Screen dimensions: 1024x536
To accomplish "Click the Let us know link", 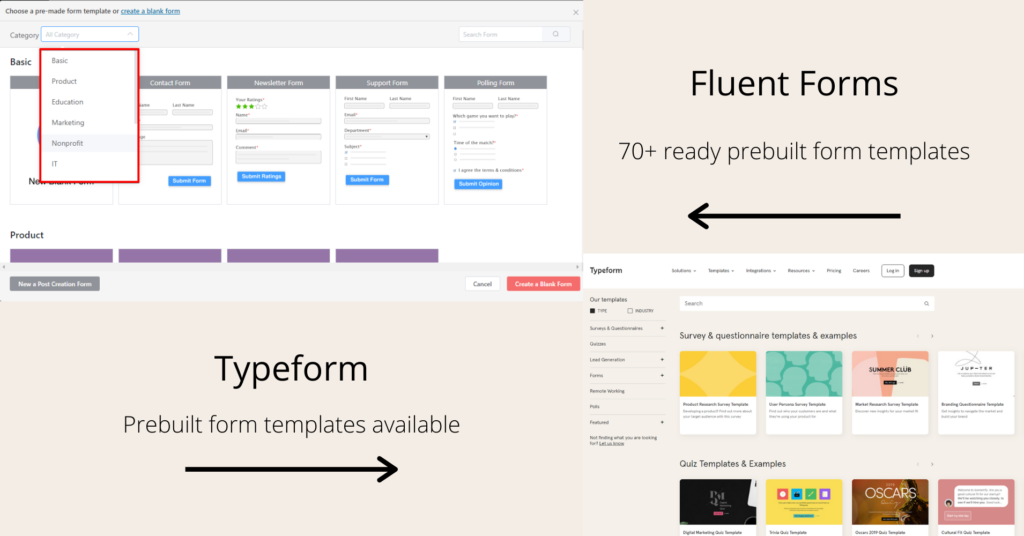I will 611,443.
